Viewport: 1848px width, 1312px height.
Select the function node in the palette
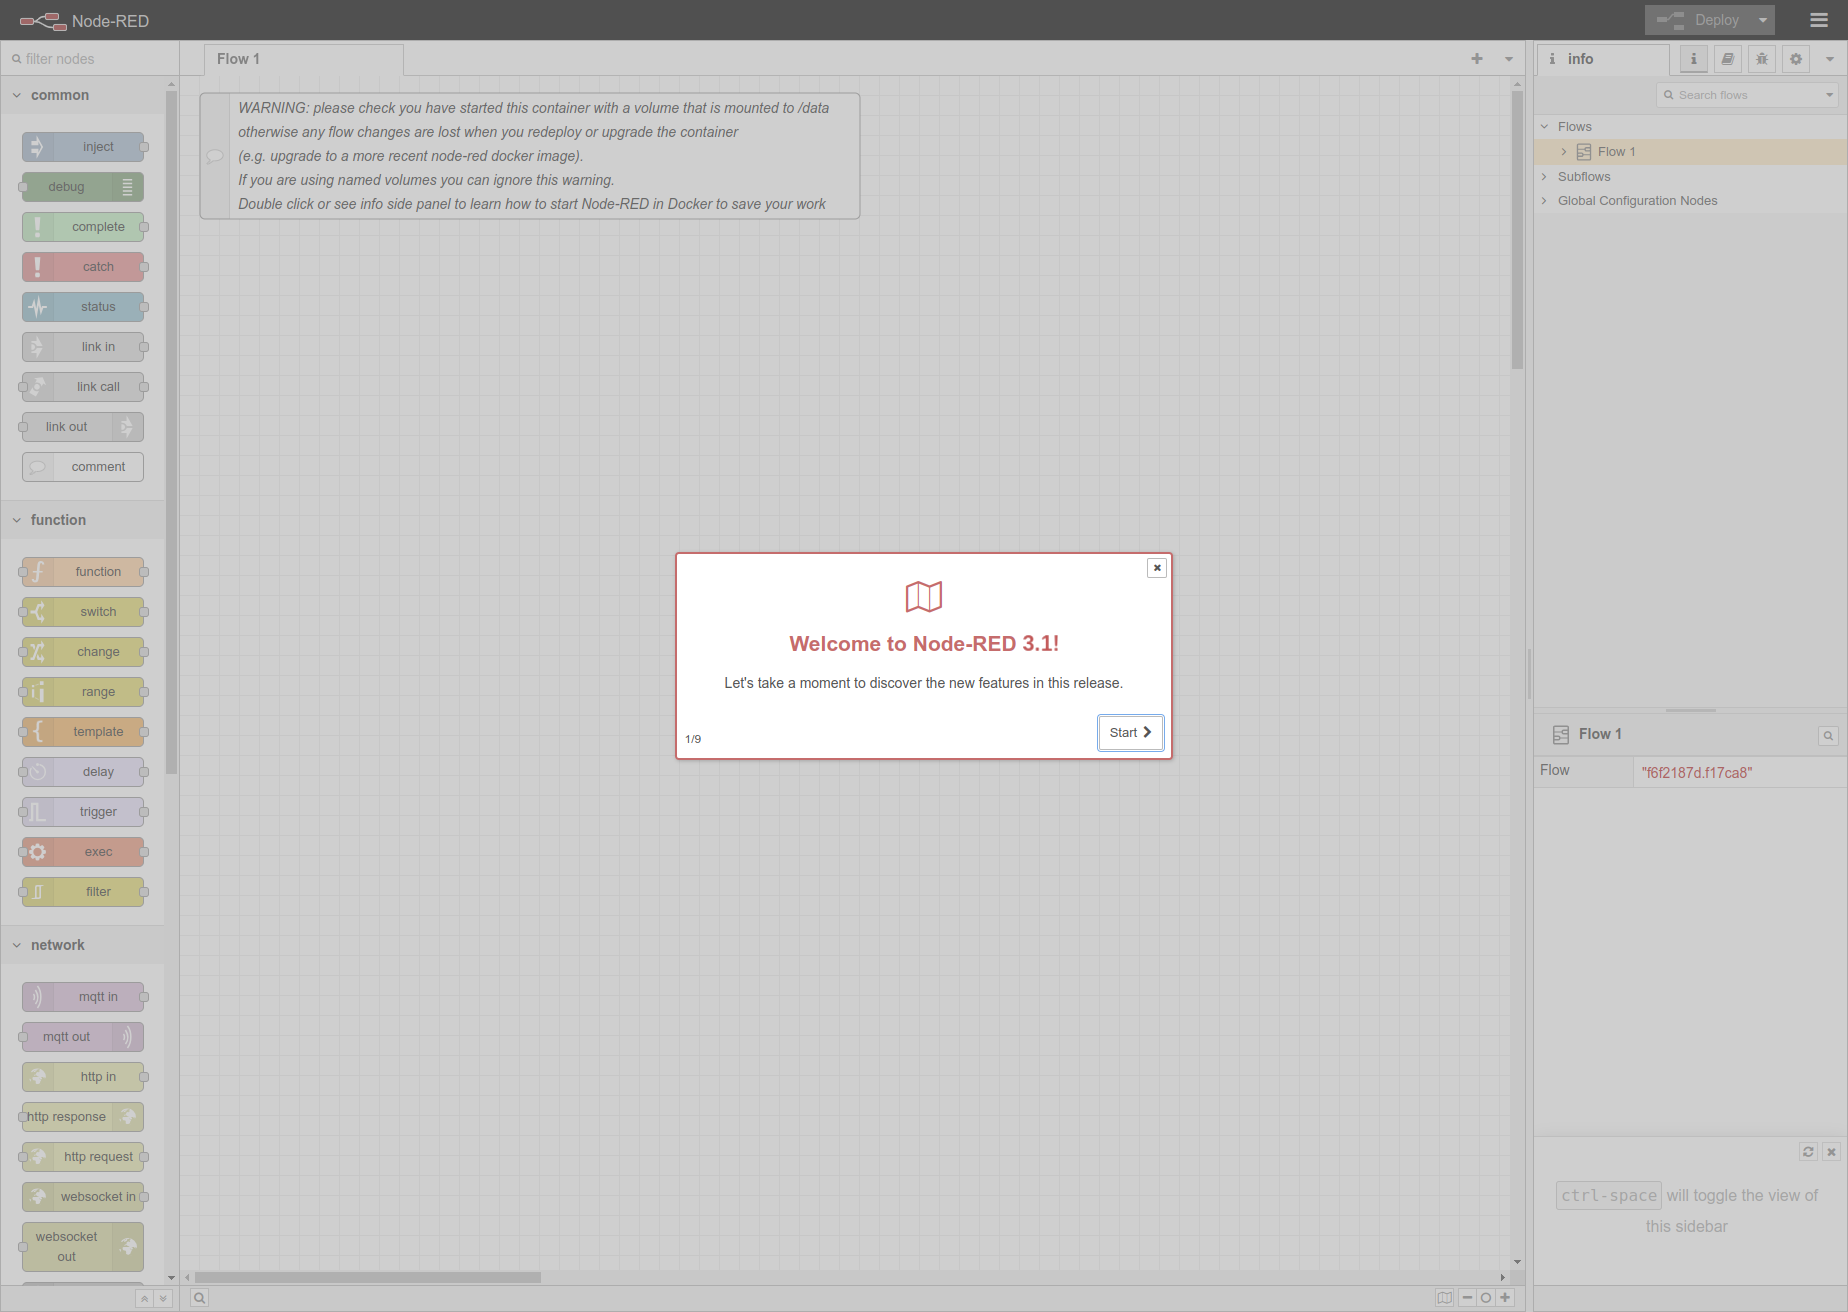(83, 571)
